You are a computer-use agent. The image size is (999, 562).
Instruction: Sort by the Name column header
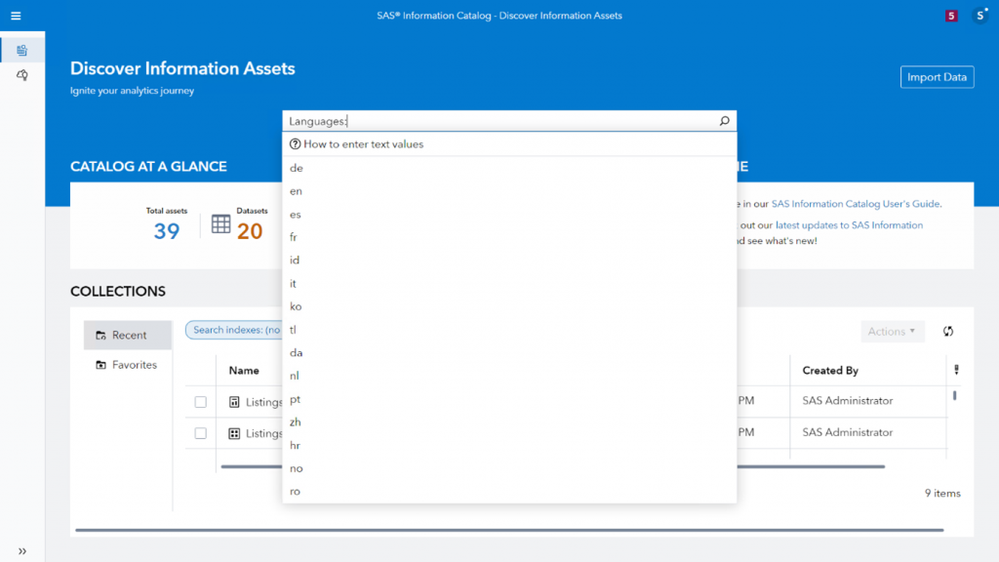(244, 371)
